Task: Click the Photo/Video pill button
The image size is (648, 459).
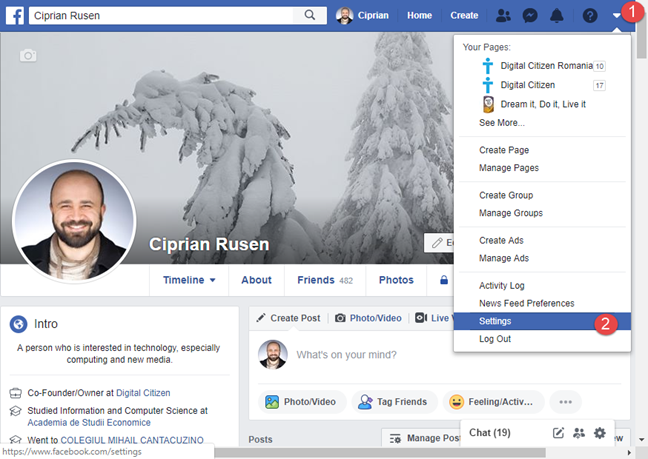Action: point(302,402)
